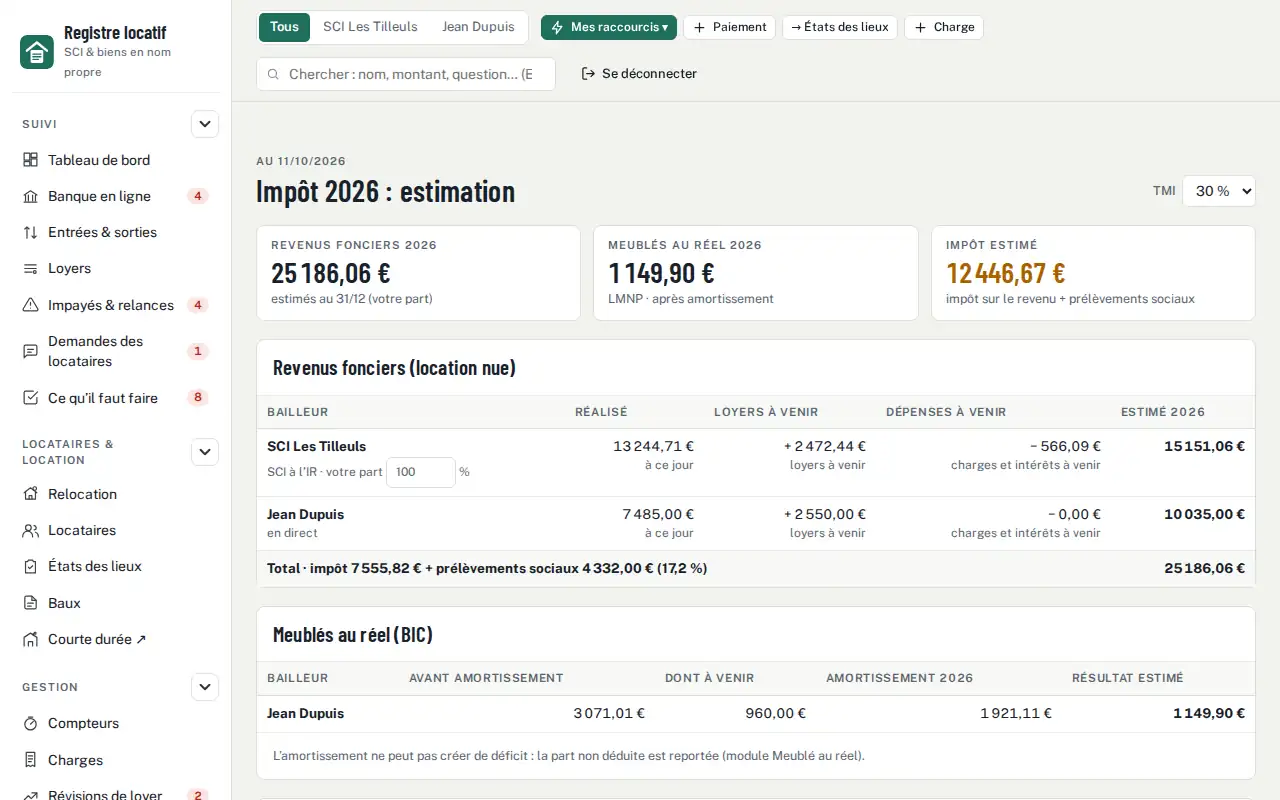This screenshot has height=800, width=1280.
Task: Click the 3 071,01 € avant amortissement cell
Action: point(609,713)
